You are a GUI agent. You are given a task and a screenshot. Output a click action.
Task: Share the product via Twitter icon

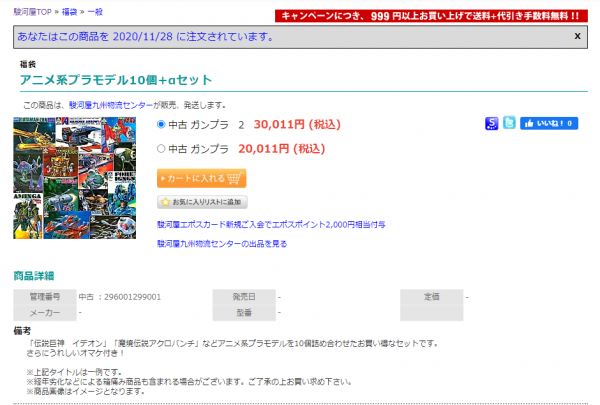pyautogui.click(x=509, y=123)
